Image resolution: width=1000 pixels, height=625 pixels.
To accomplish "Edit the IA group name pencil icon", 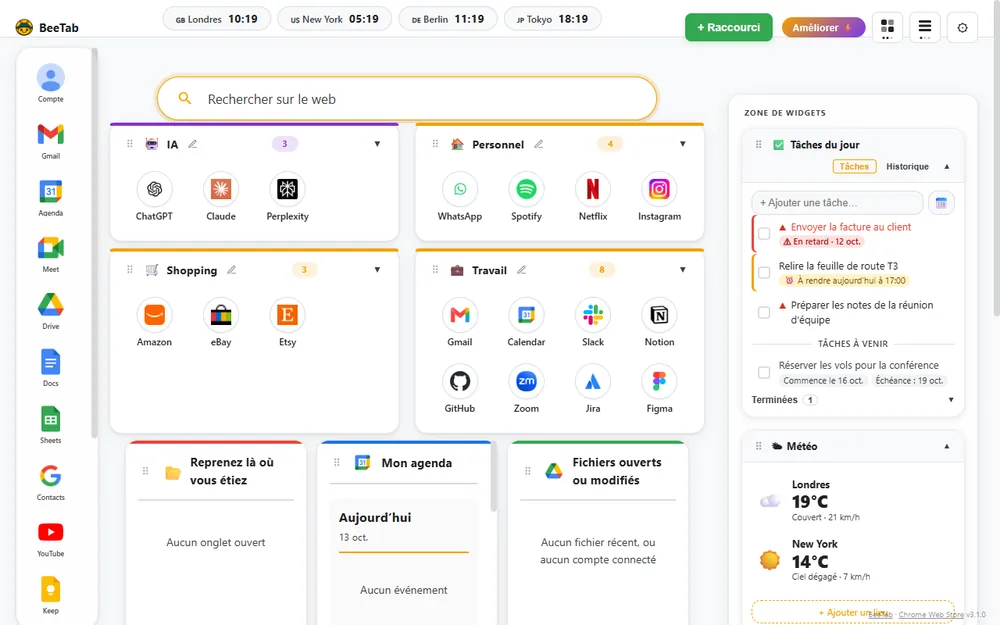I will point(193,145).
